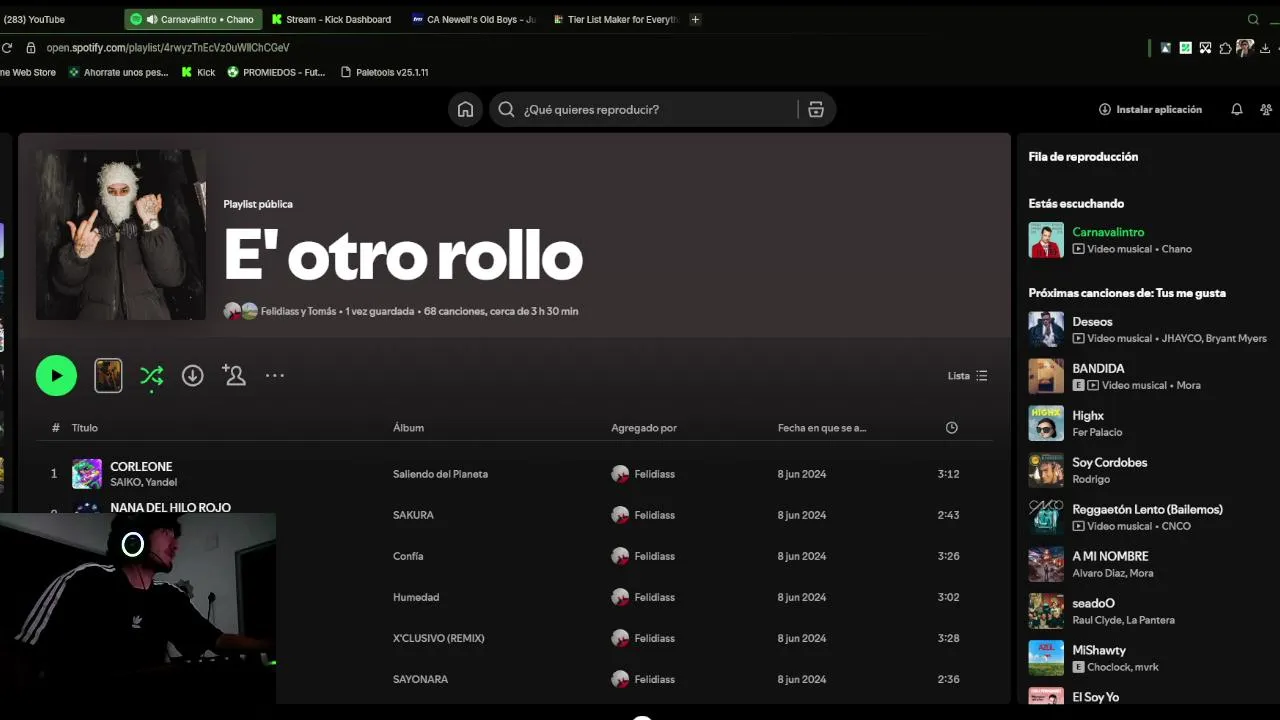Open the Paletools v25.1.11 bookmark

(384, 73)
